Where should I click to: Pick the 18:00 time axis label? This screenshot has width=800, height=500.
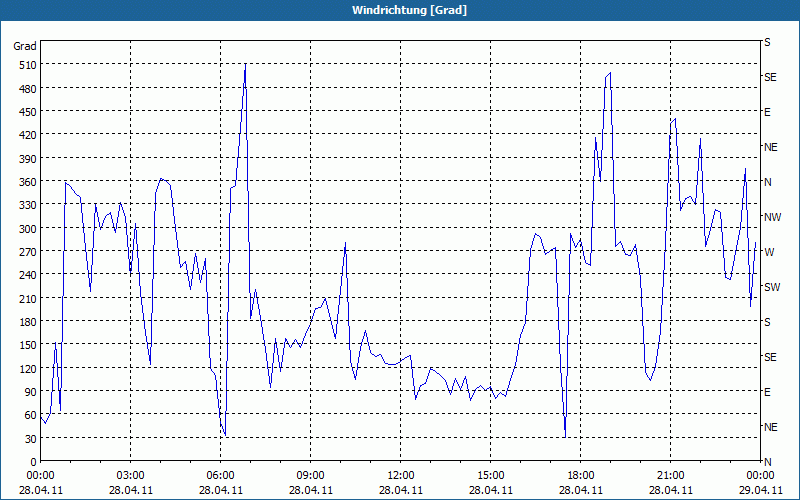point(580,476)
